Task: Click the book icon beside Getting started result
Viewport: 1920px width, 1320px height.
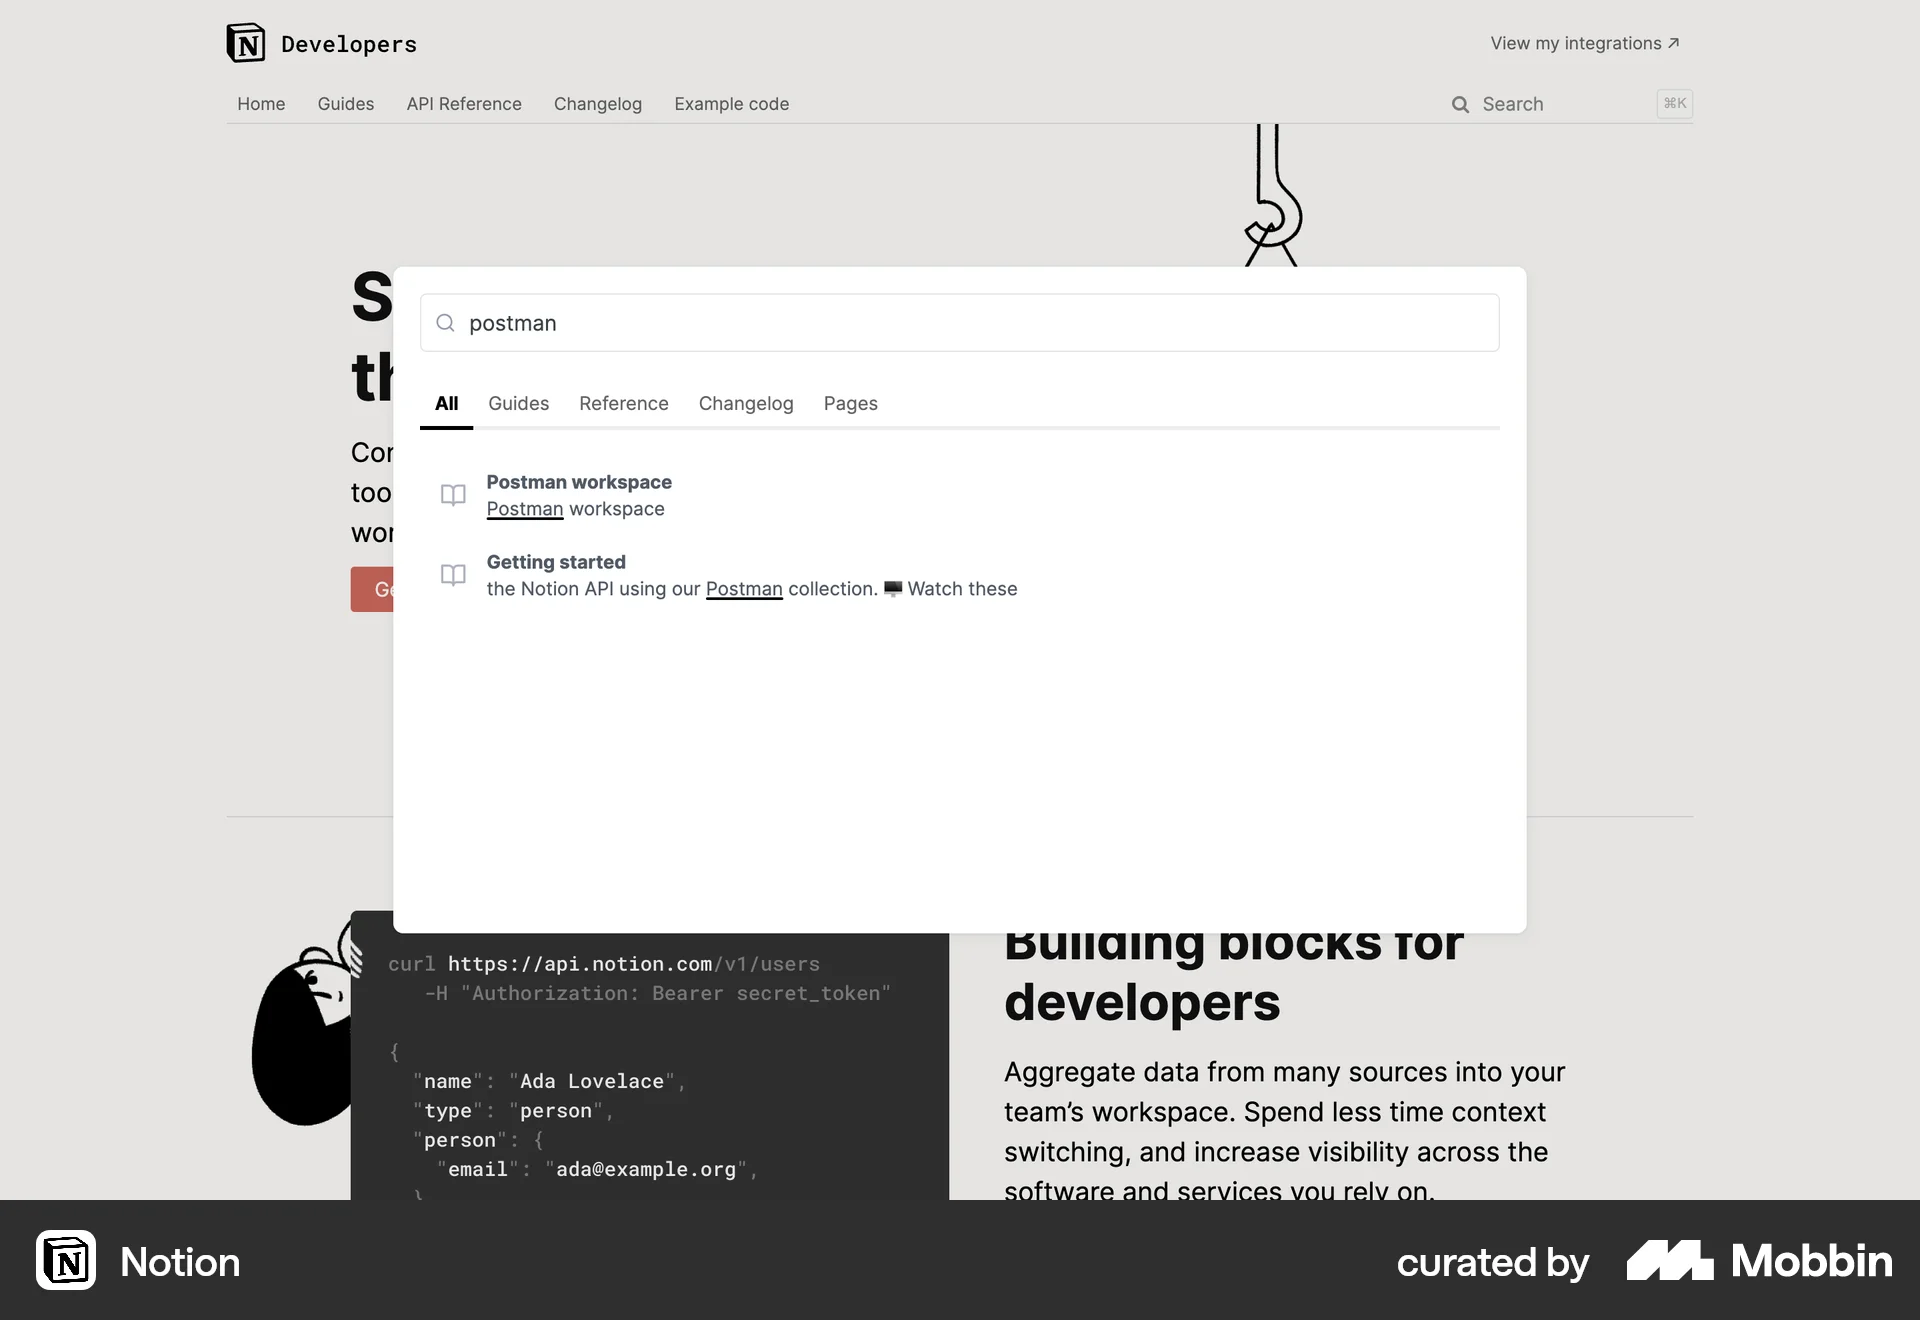Action: tap(453, 575)
